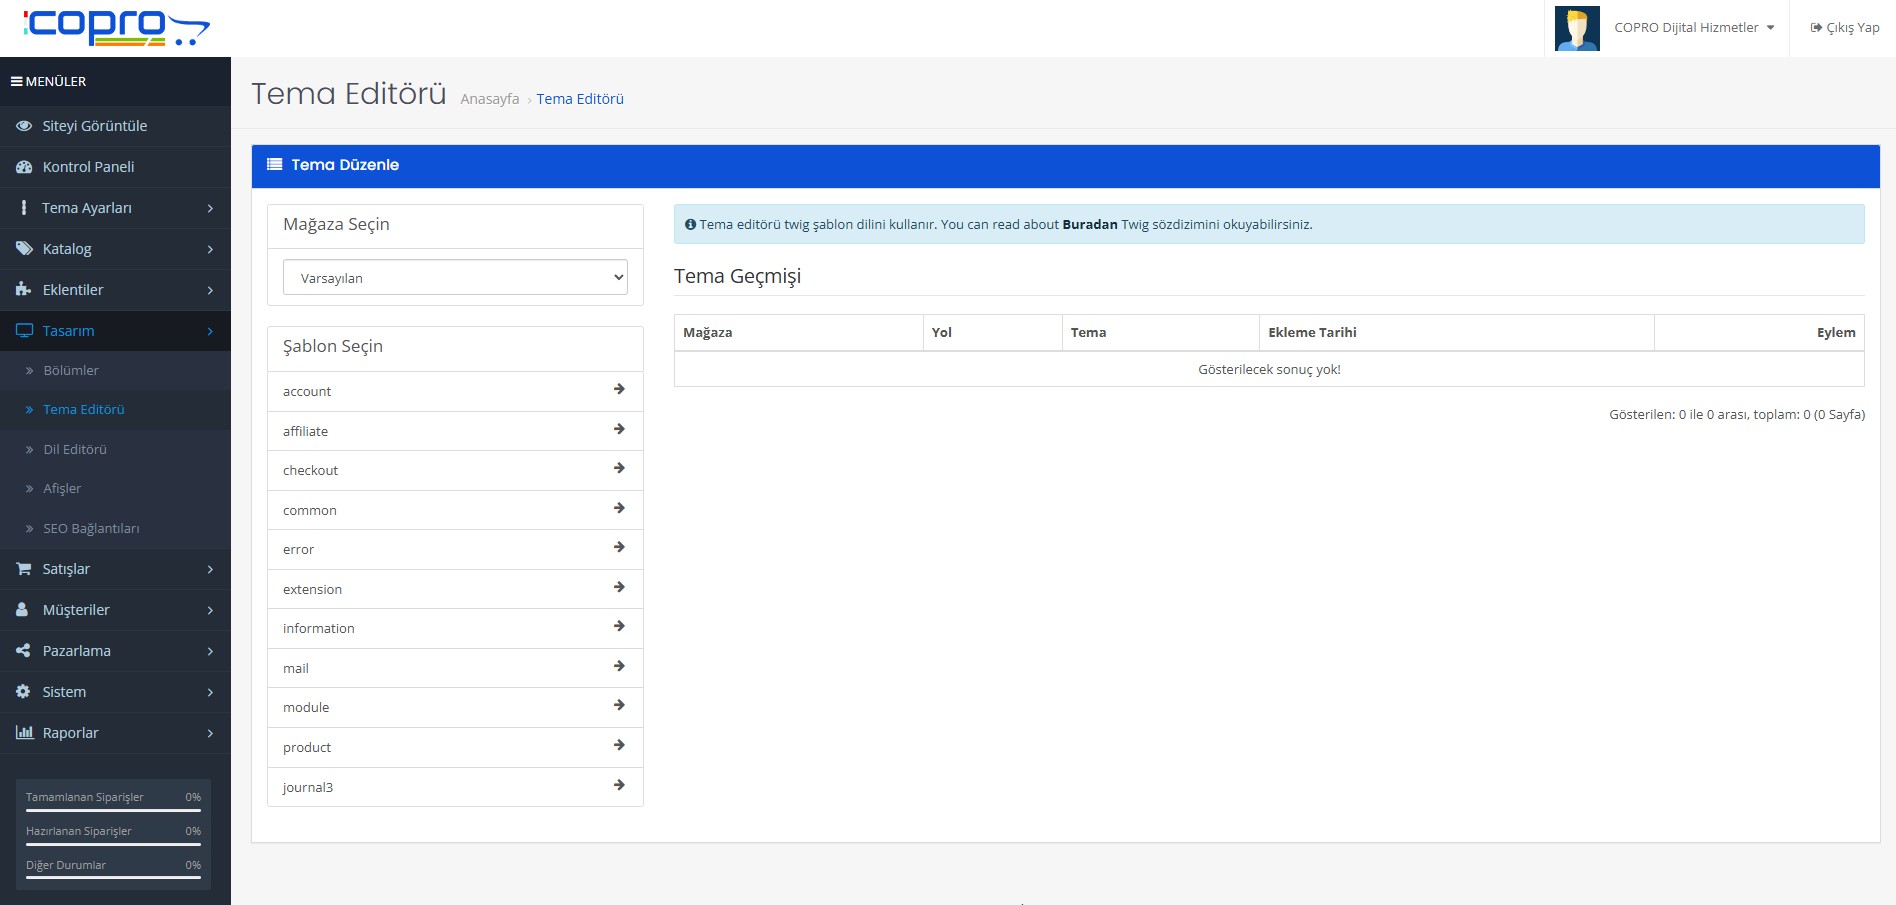Open COPRO Dijital Hizmetler user dropdown

pos(1693,28)
